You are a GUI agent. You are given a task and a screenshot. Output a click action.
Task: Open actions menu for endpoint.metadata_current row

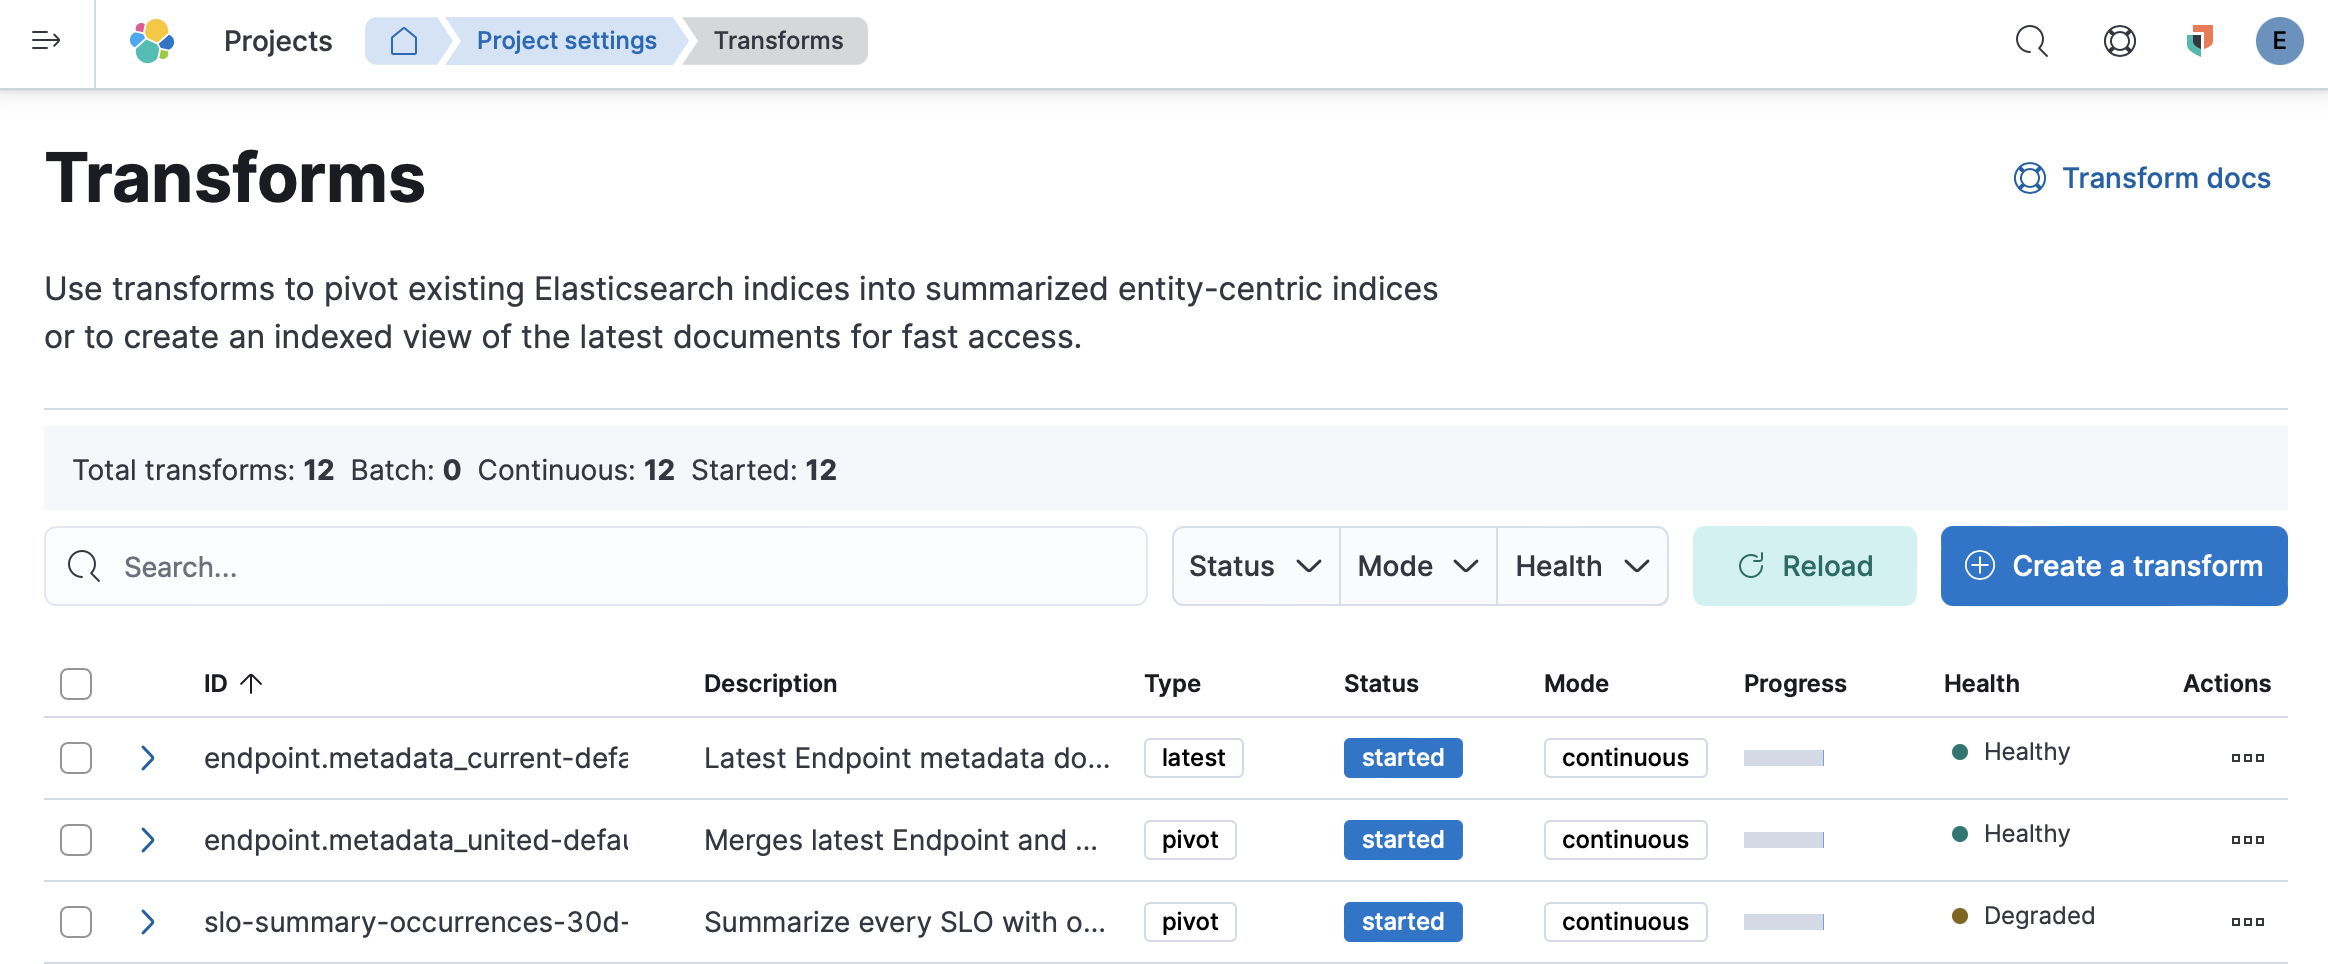click(2247, 758)
